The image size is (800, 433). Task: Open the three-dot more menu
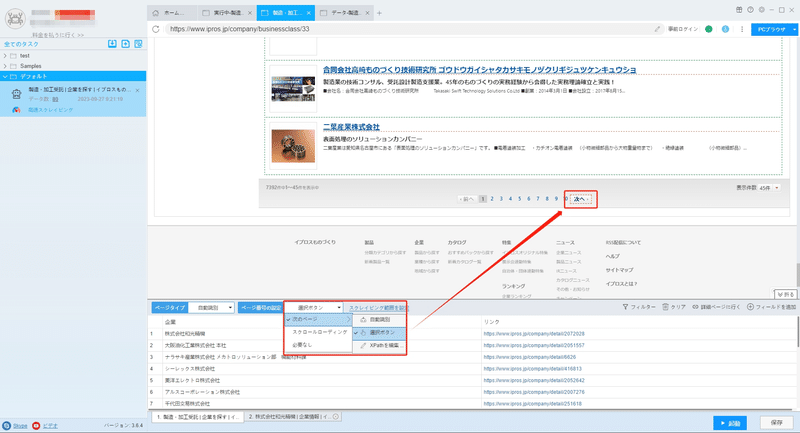pos(742,29)
